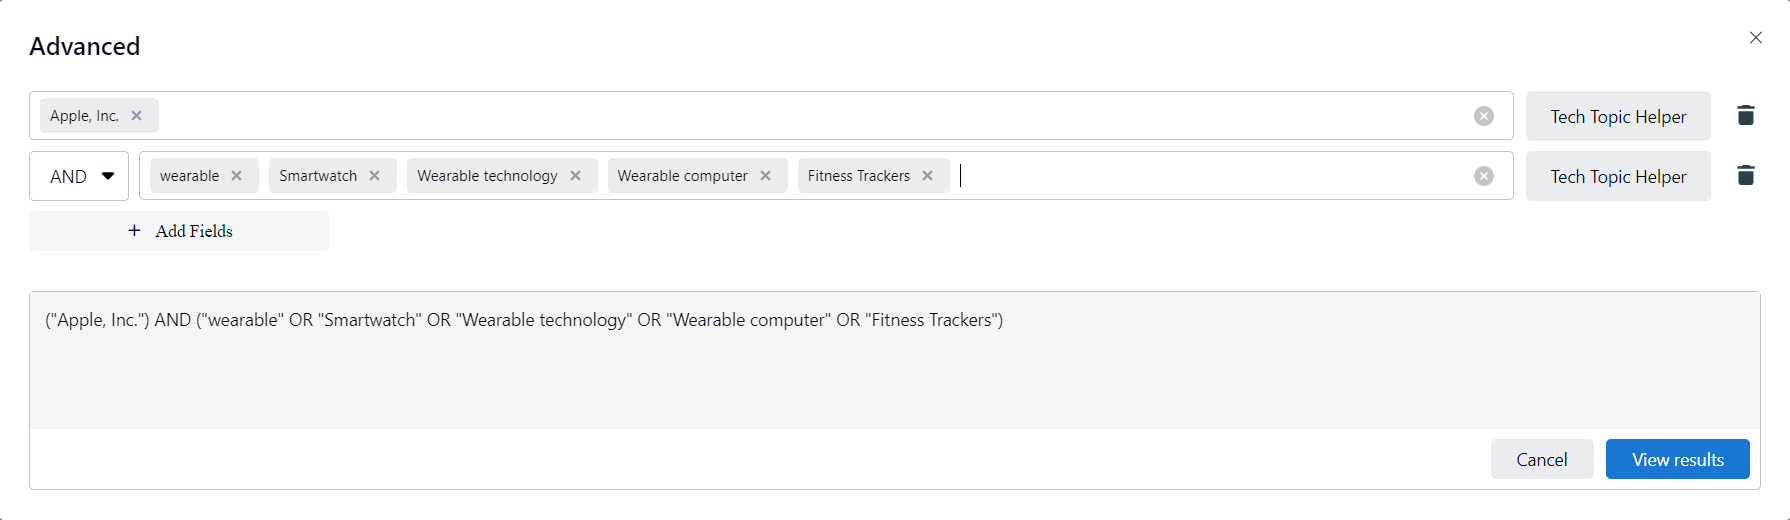The width and height of the screenshot is (1790, 520).
Task: Remove the Wearable technology tag
Action: [x=576, y=176]
